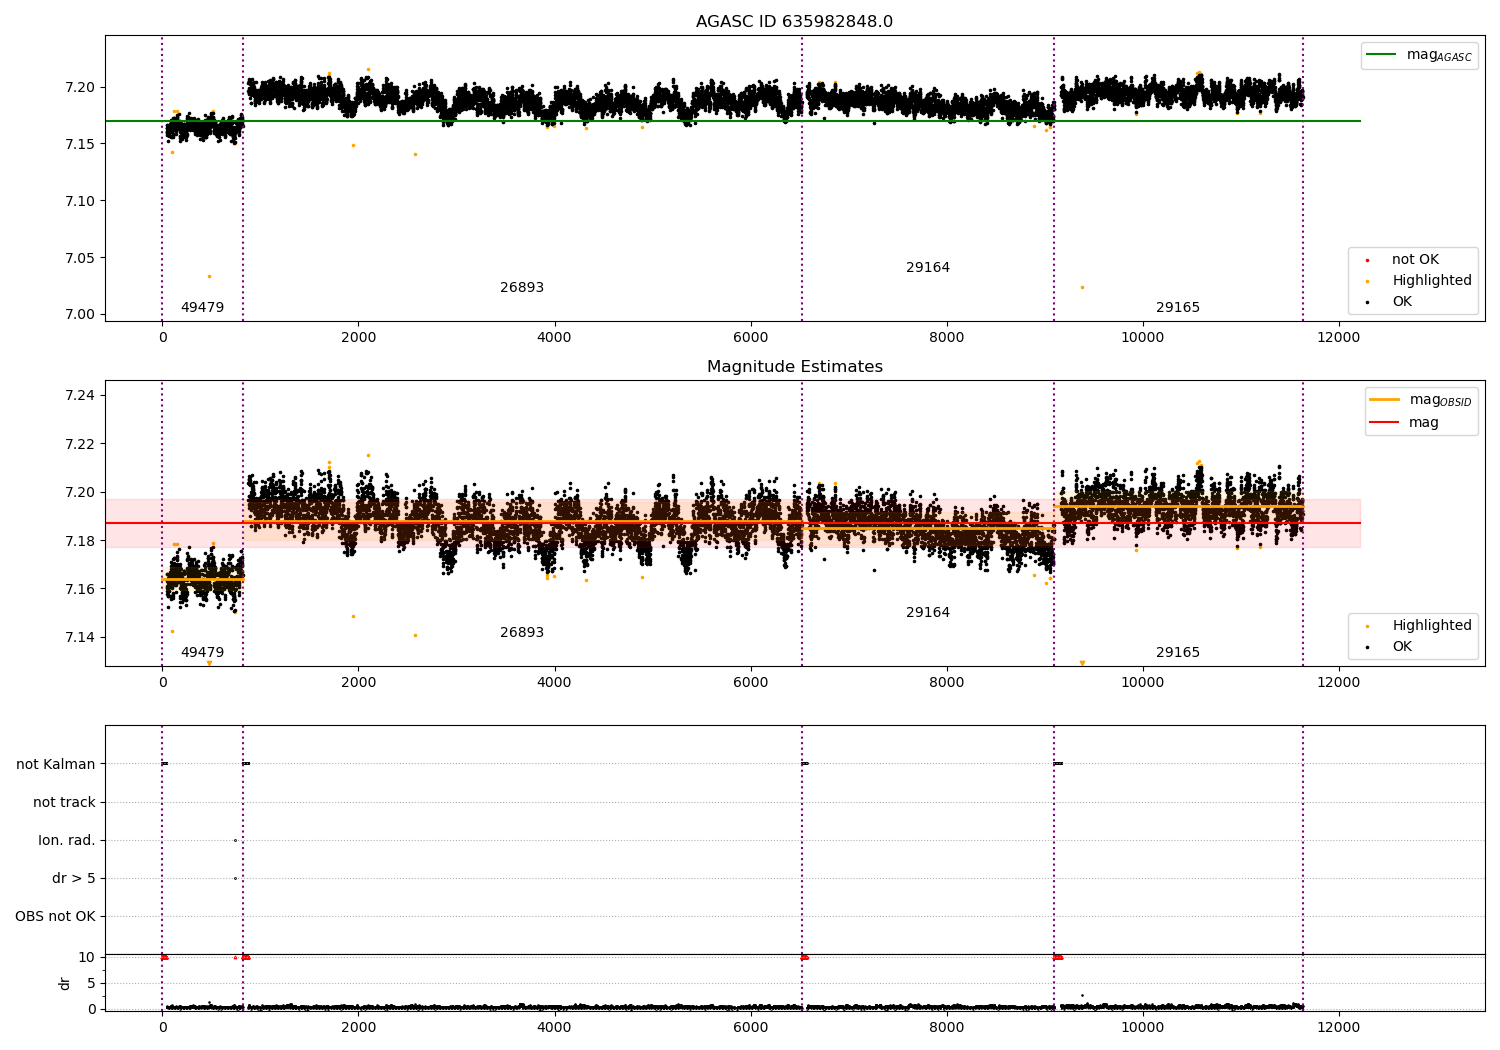Click the 'OBS not OK' axis label

point(55,917)
